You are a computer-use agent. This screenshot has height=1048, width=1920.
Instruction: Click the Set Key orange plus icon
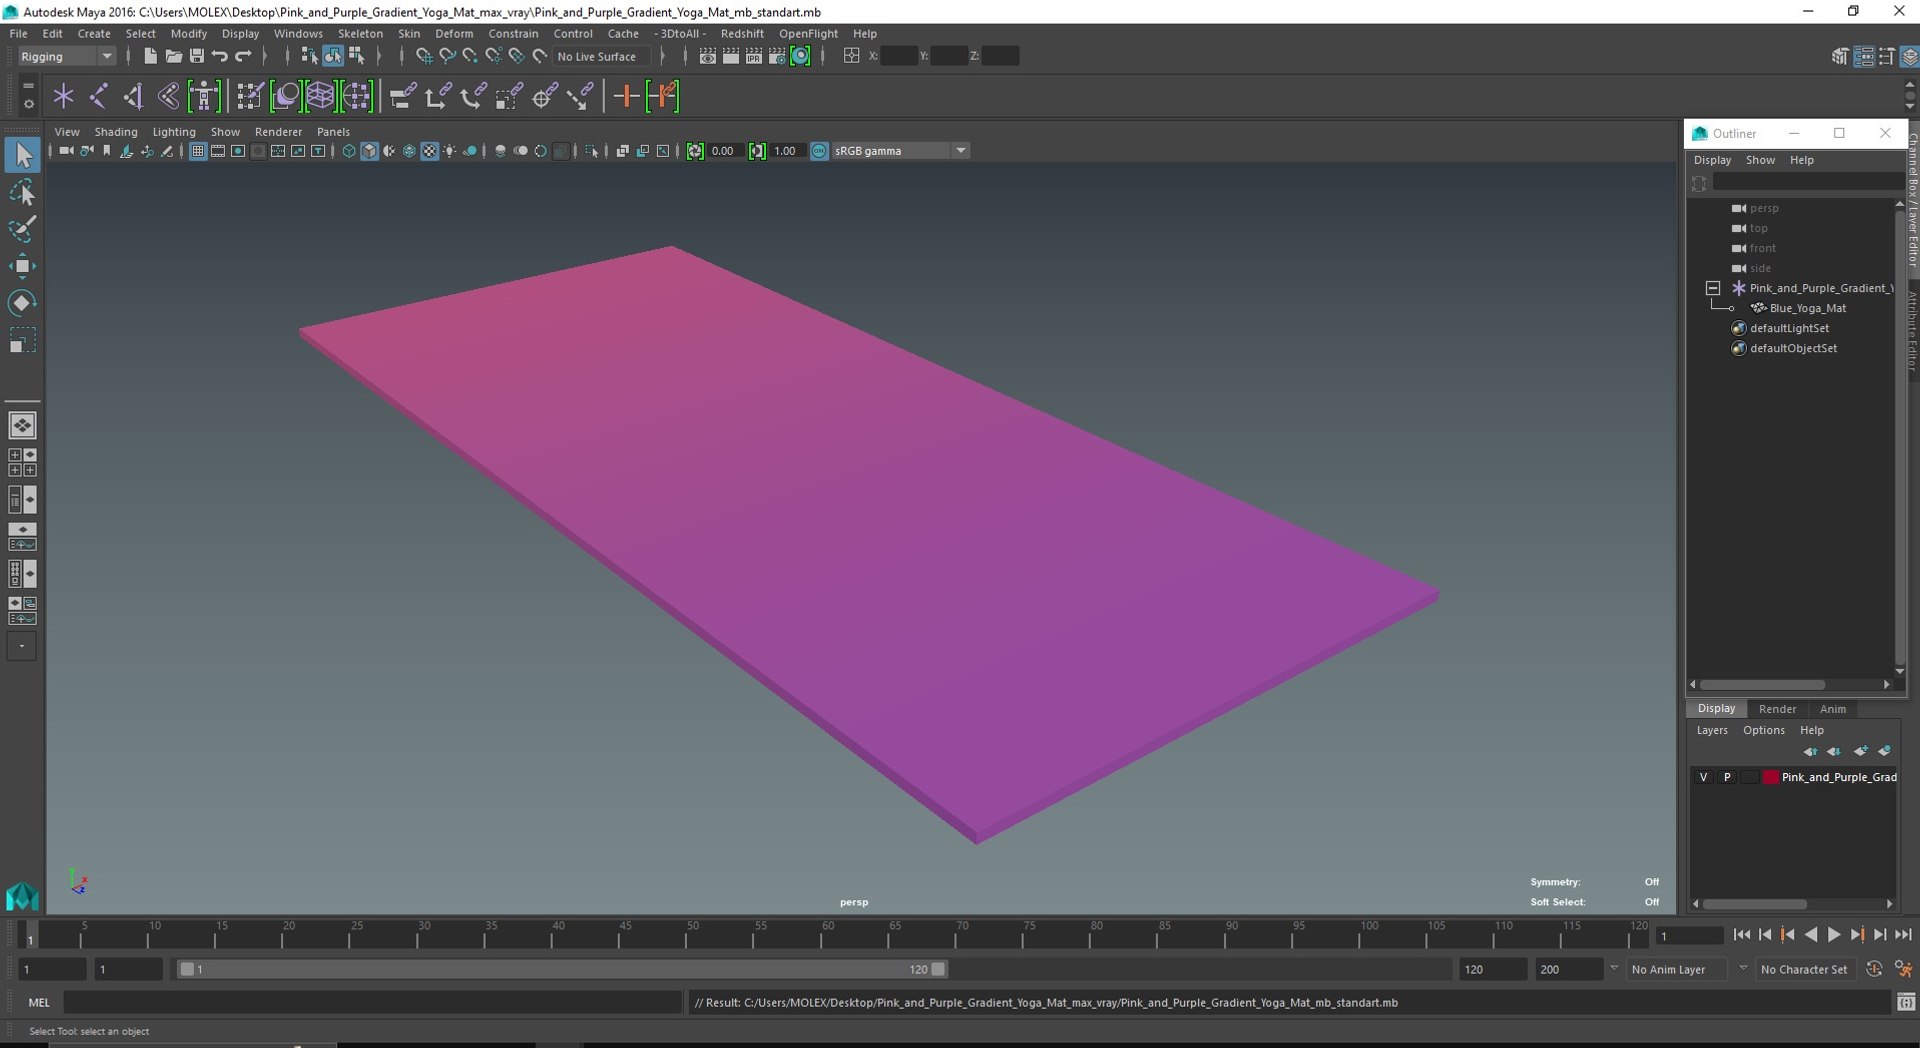tap(626, 96)
